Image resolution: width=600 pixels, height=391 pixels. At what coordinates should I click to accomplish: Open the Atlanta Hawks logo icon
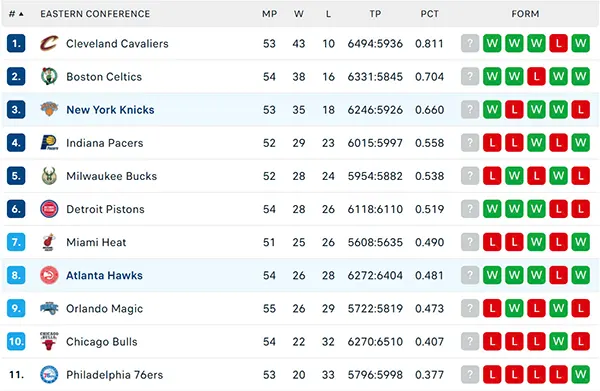coord(49,275)
